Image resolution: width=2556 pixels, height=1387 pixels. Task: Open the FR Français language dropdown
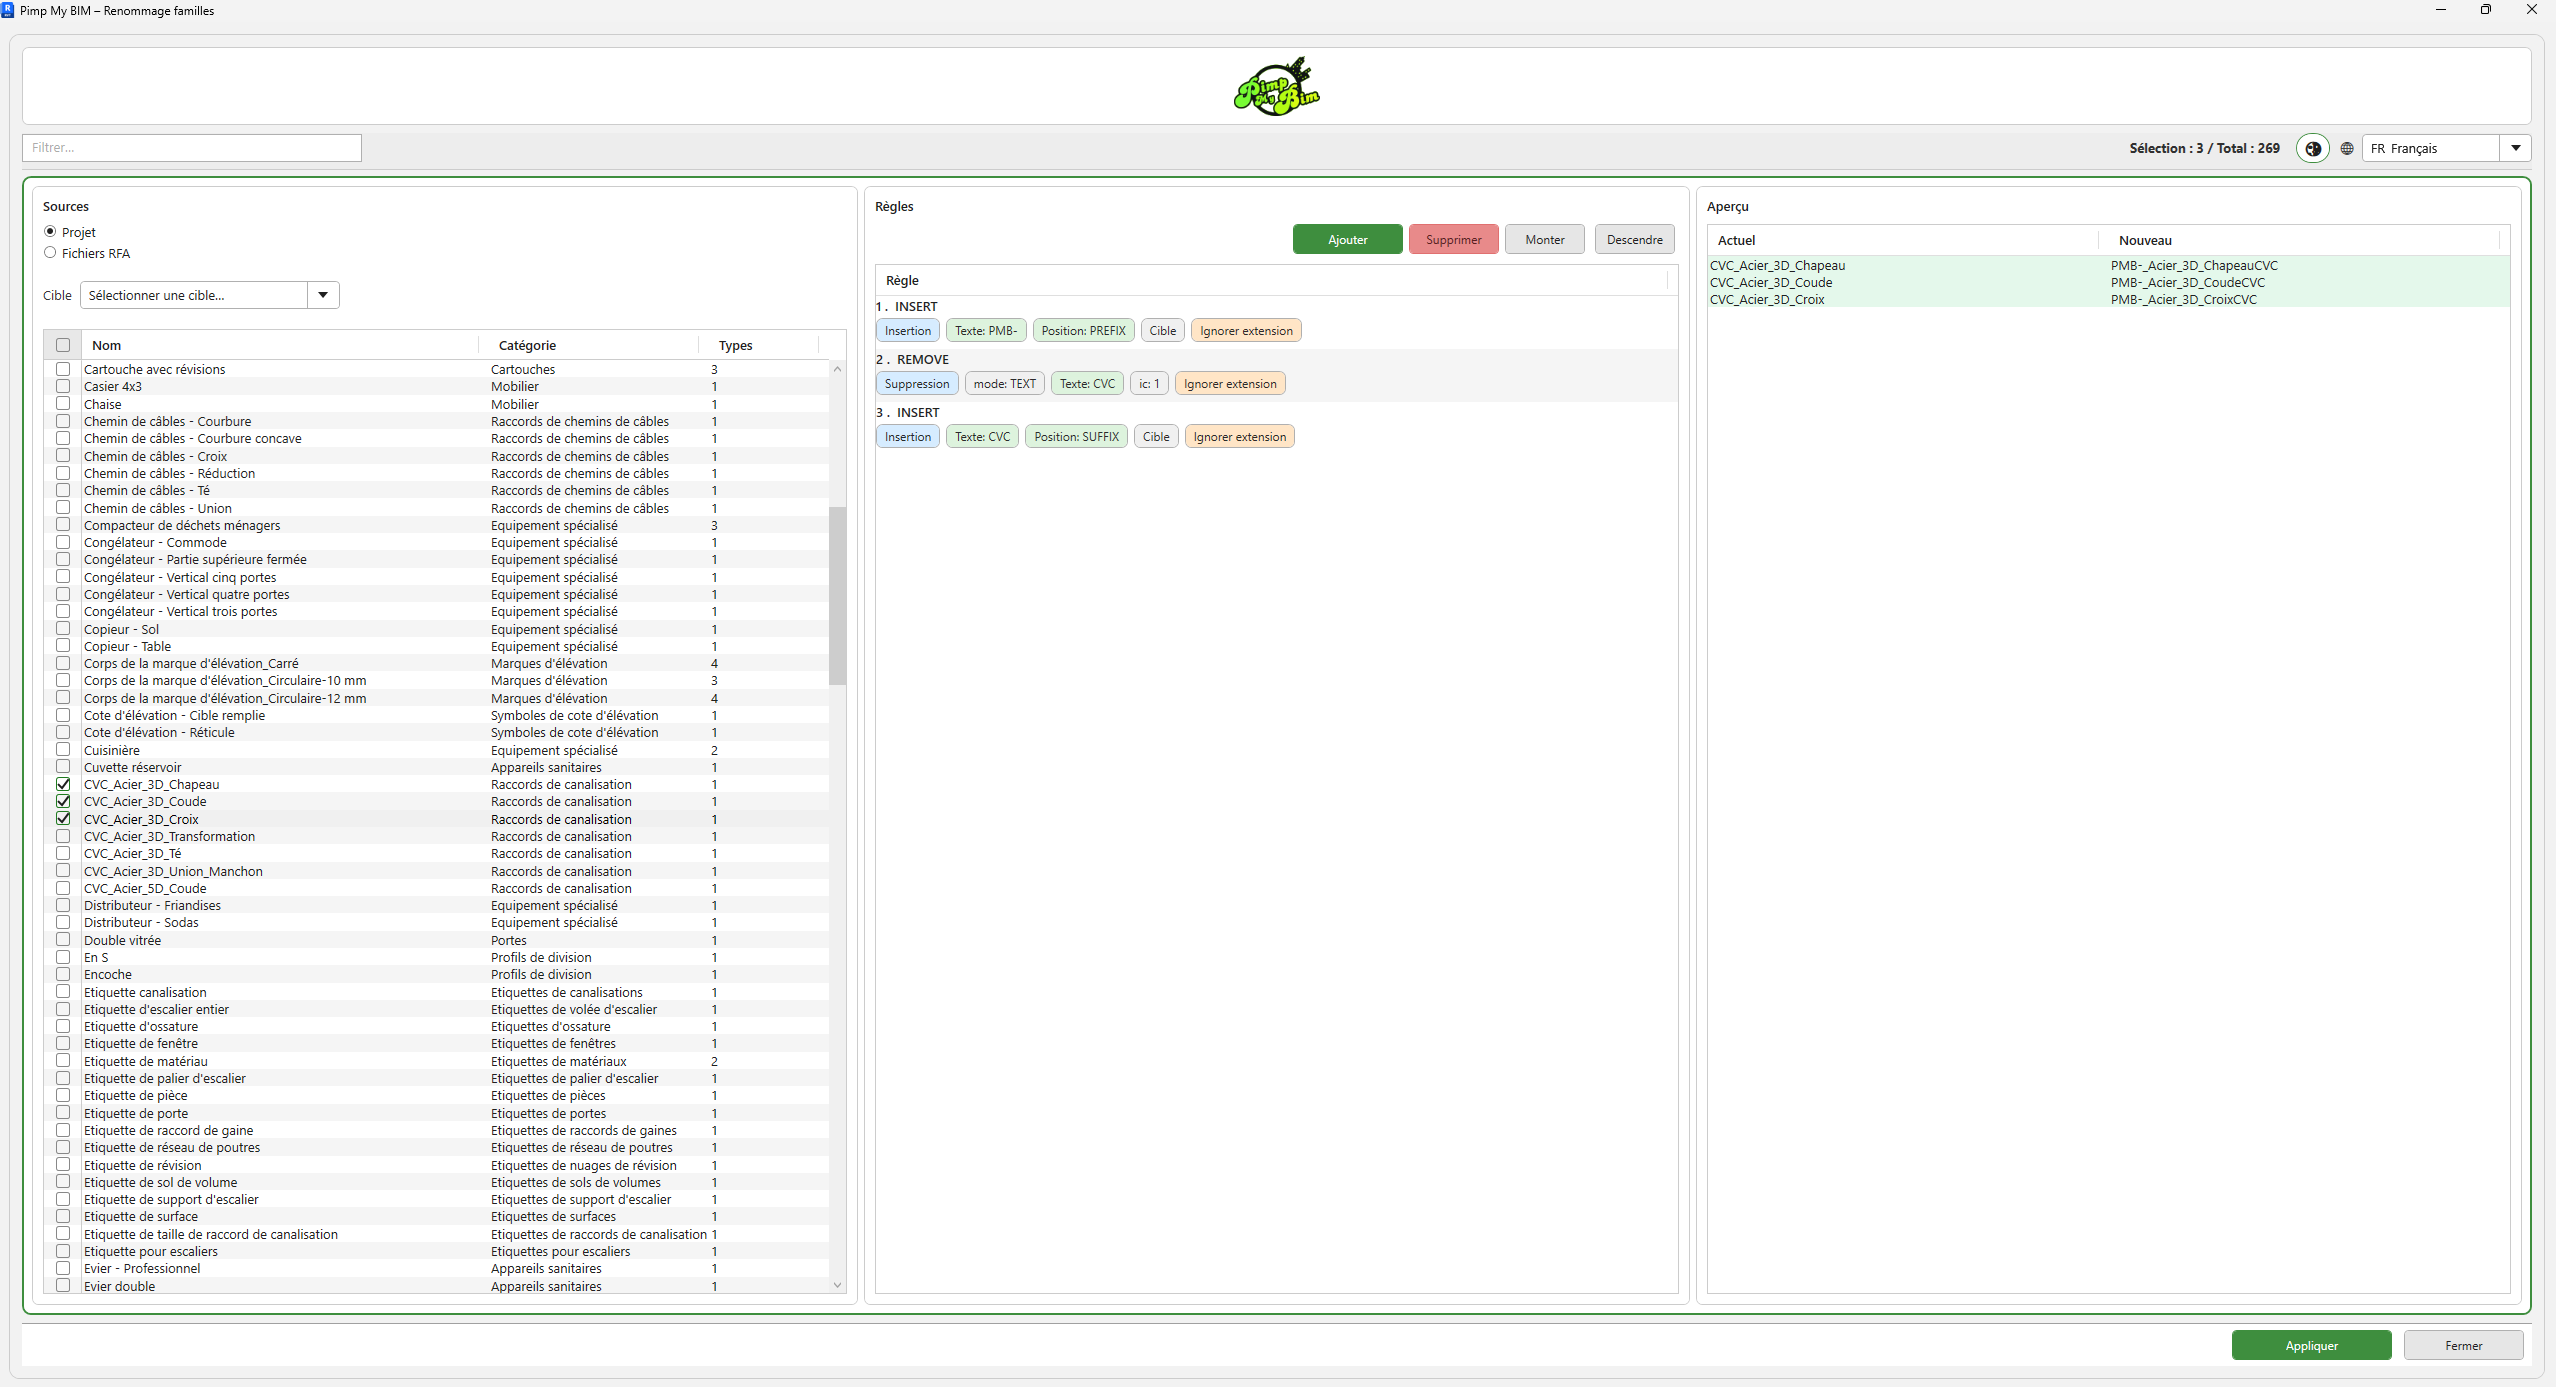pyautogui.click(x=2446, y=148)
